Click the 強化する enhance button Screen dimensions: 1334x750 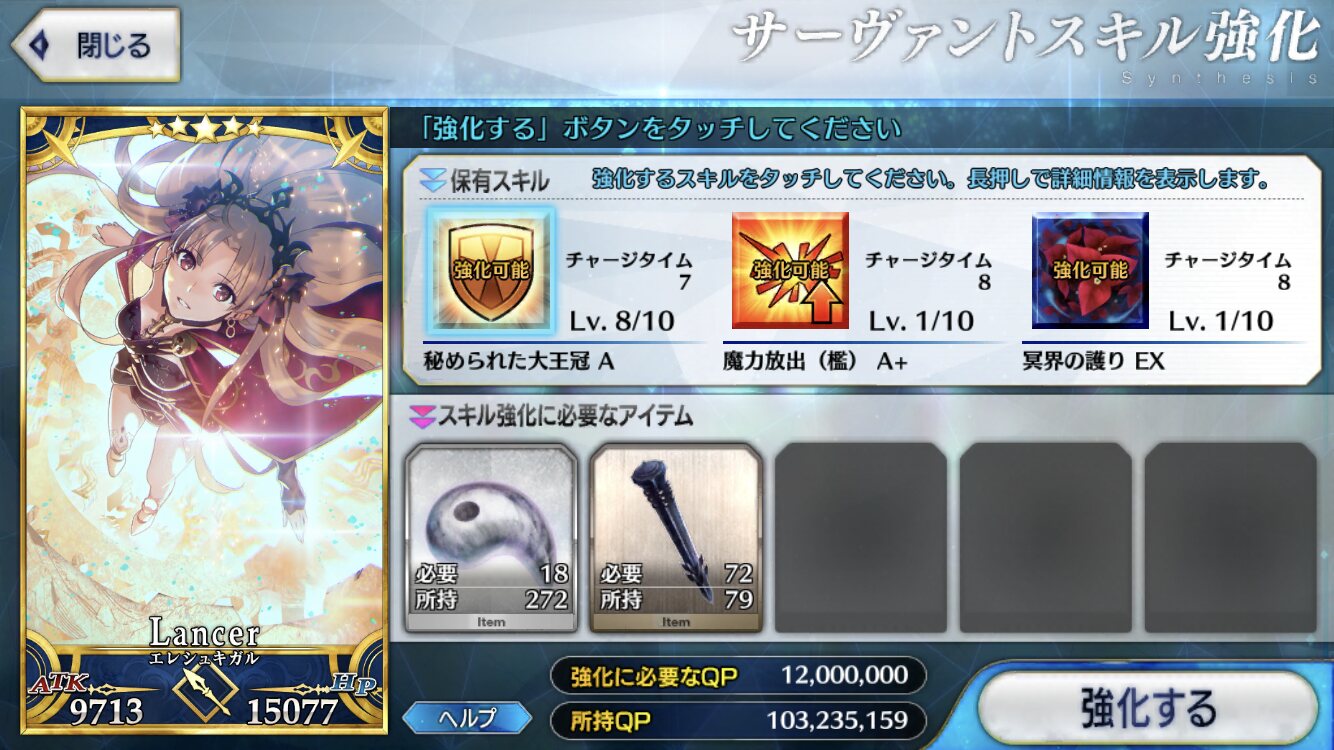[x=1148, y=707]
